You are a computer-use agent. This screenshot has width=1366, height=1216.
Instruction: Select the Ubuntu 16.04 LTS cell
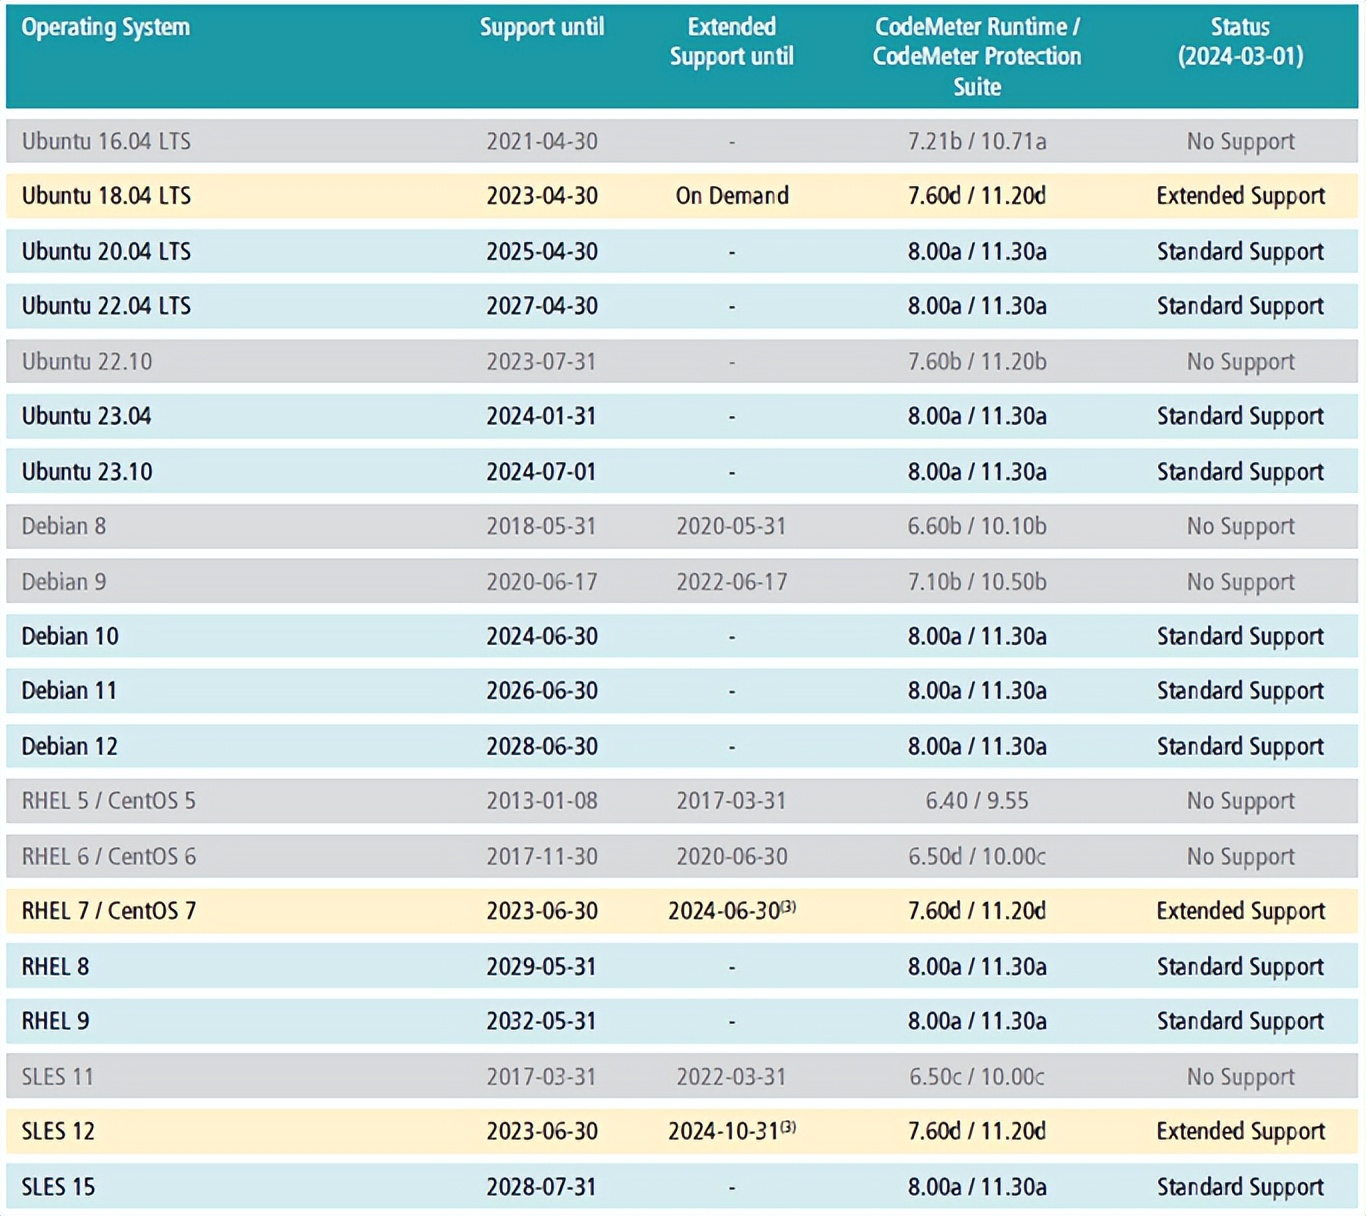coord(106,141)
